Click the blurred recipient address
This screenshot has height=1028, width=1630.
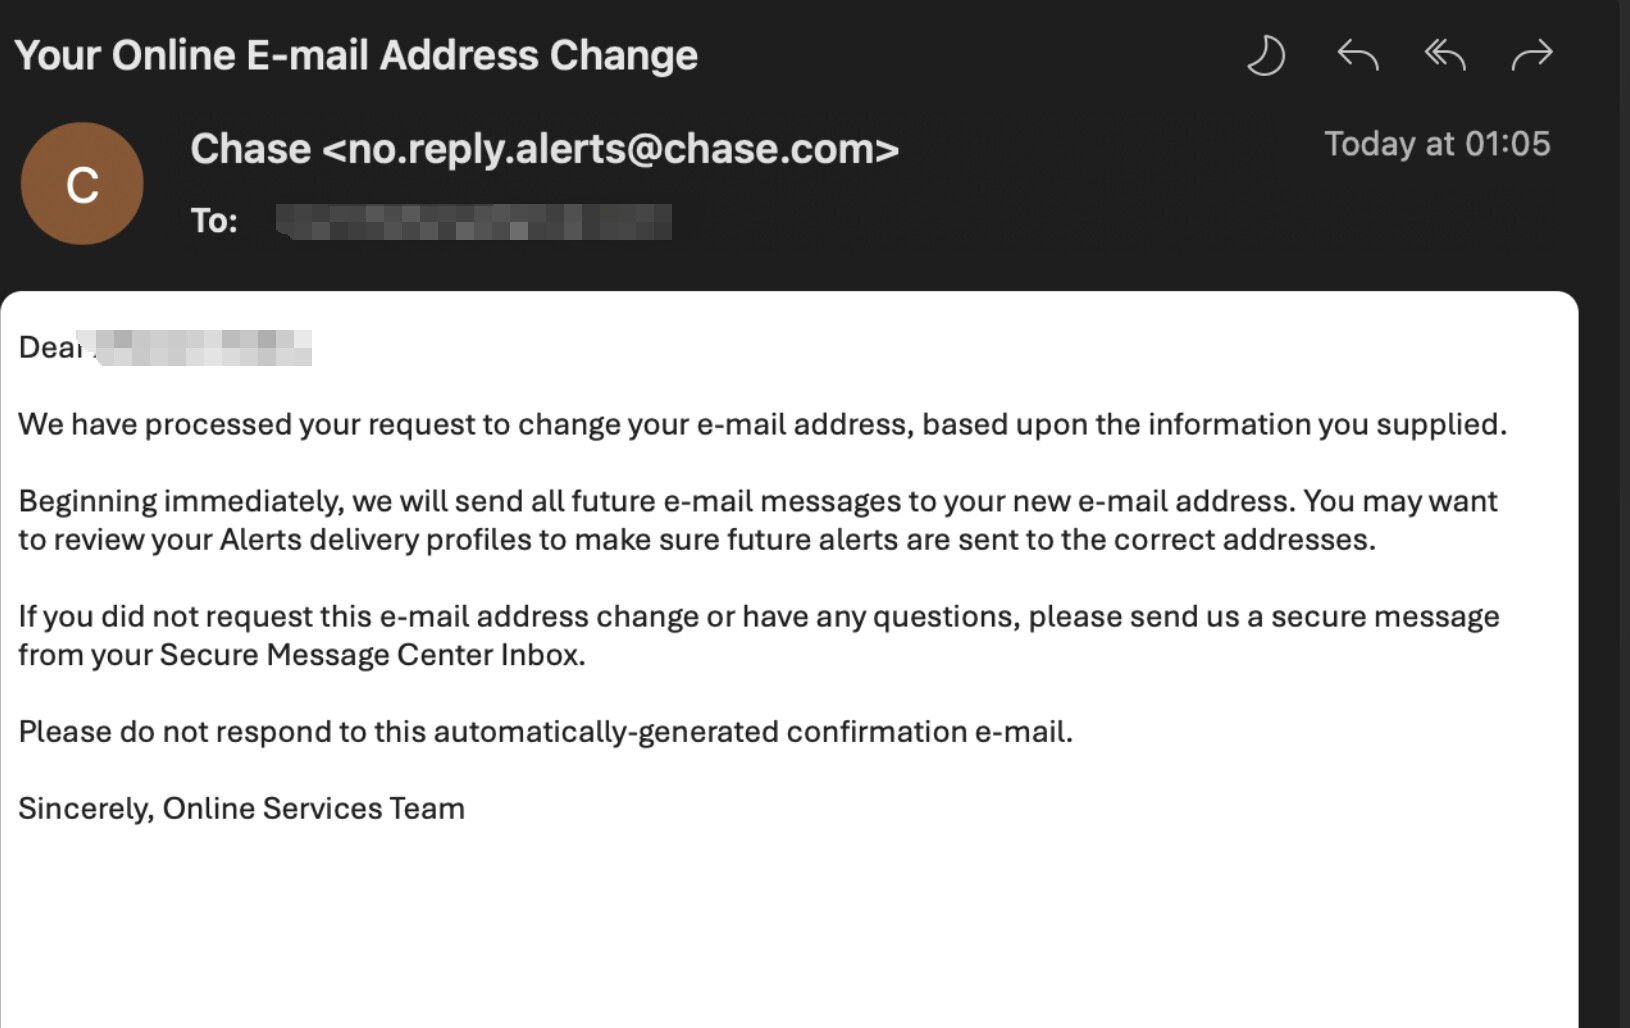[474, 221]
